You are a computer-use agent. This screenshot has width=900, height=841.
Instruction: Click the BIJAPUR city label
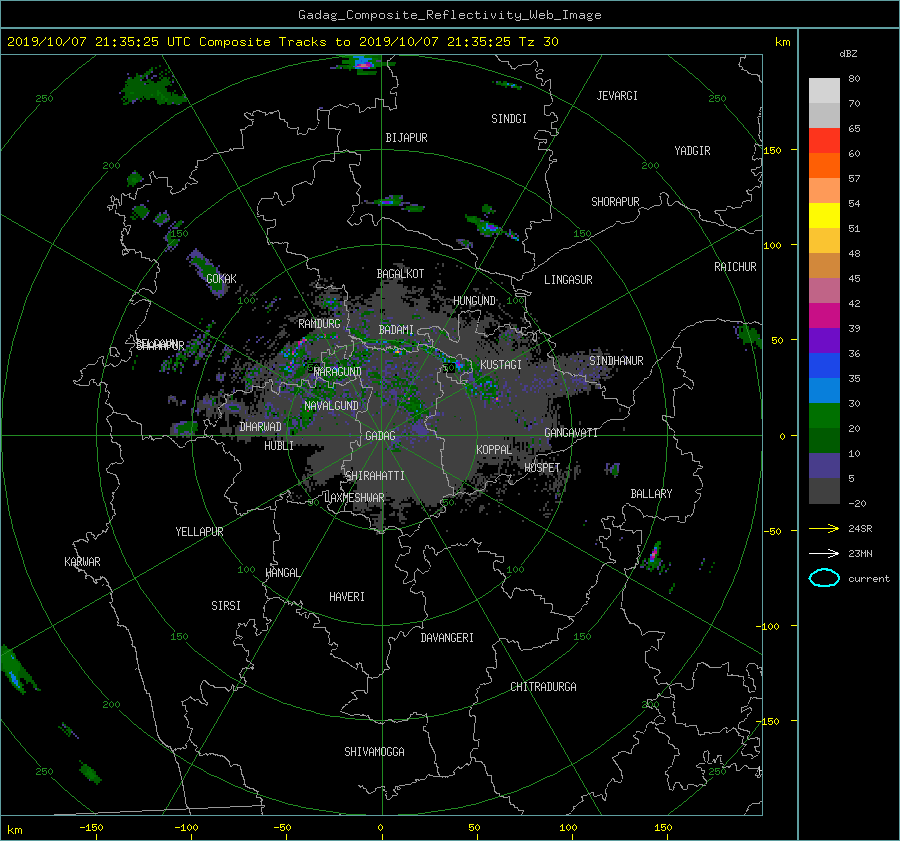[406, 138]
